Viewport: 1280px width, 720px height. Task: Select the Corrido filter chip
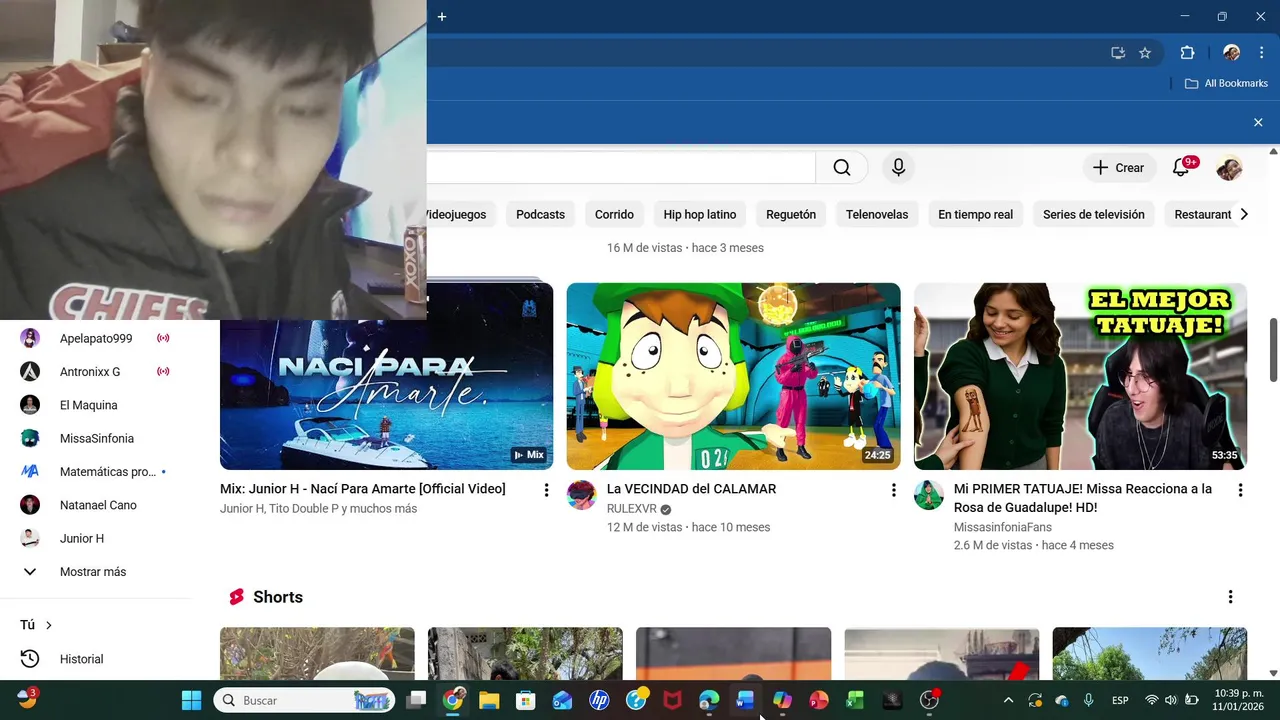coord(614,214)
